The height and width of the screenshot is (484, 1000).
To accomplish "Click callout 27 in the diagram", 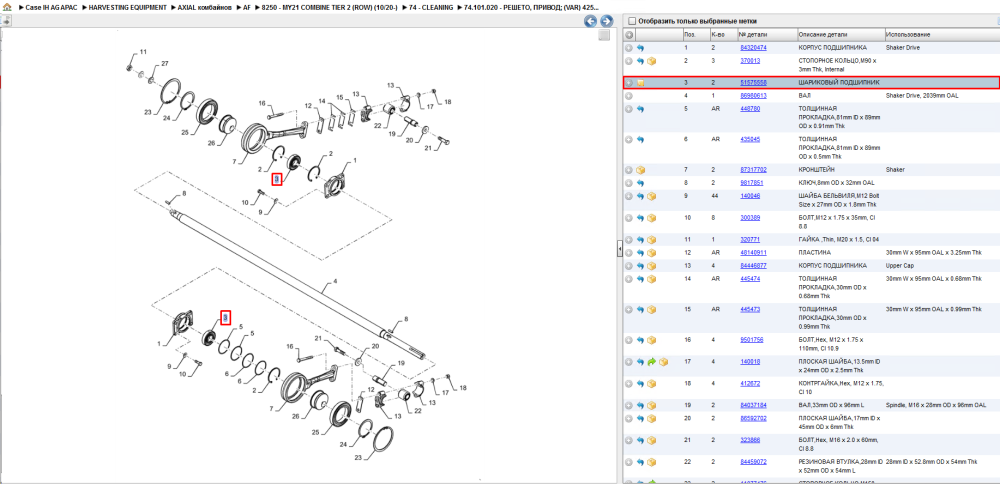I will pos(165,64).
